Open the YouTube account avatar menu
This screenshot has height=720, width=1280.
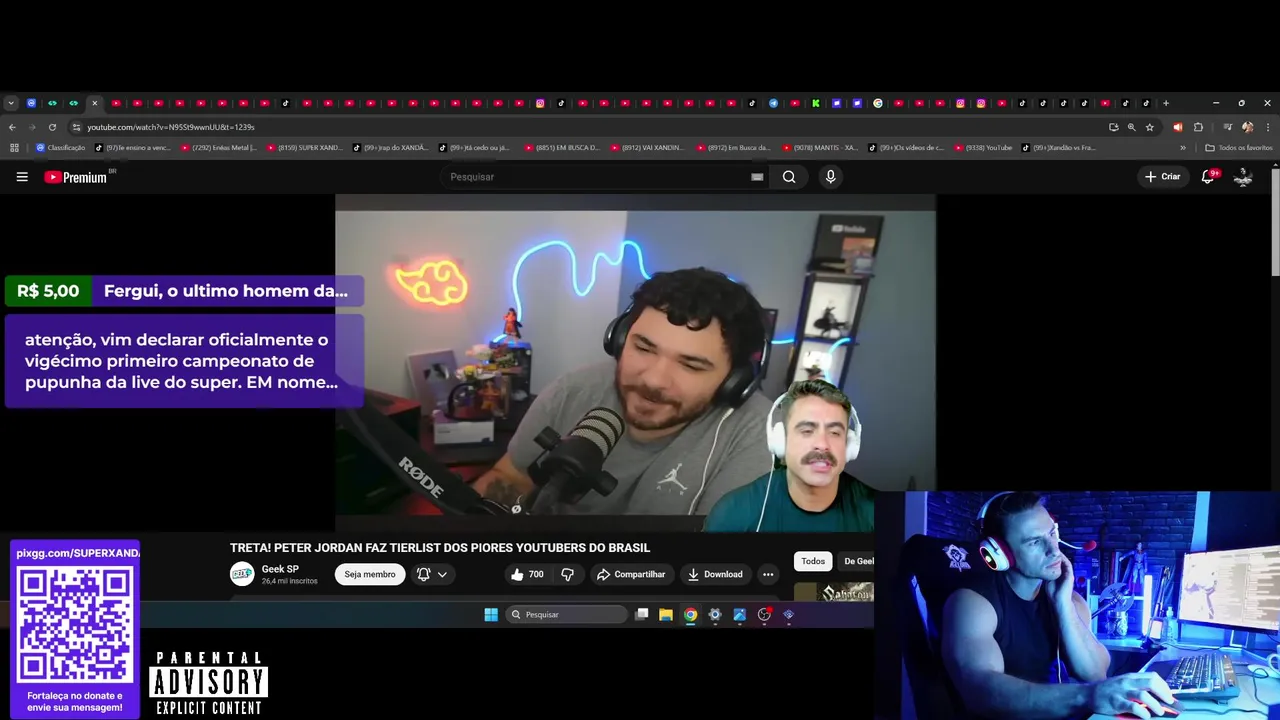(x=1243, y=177)
